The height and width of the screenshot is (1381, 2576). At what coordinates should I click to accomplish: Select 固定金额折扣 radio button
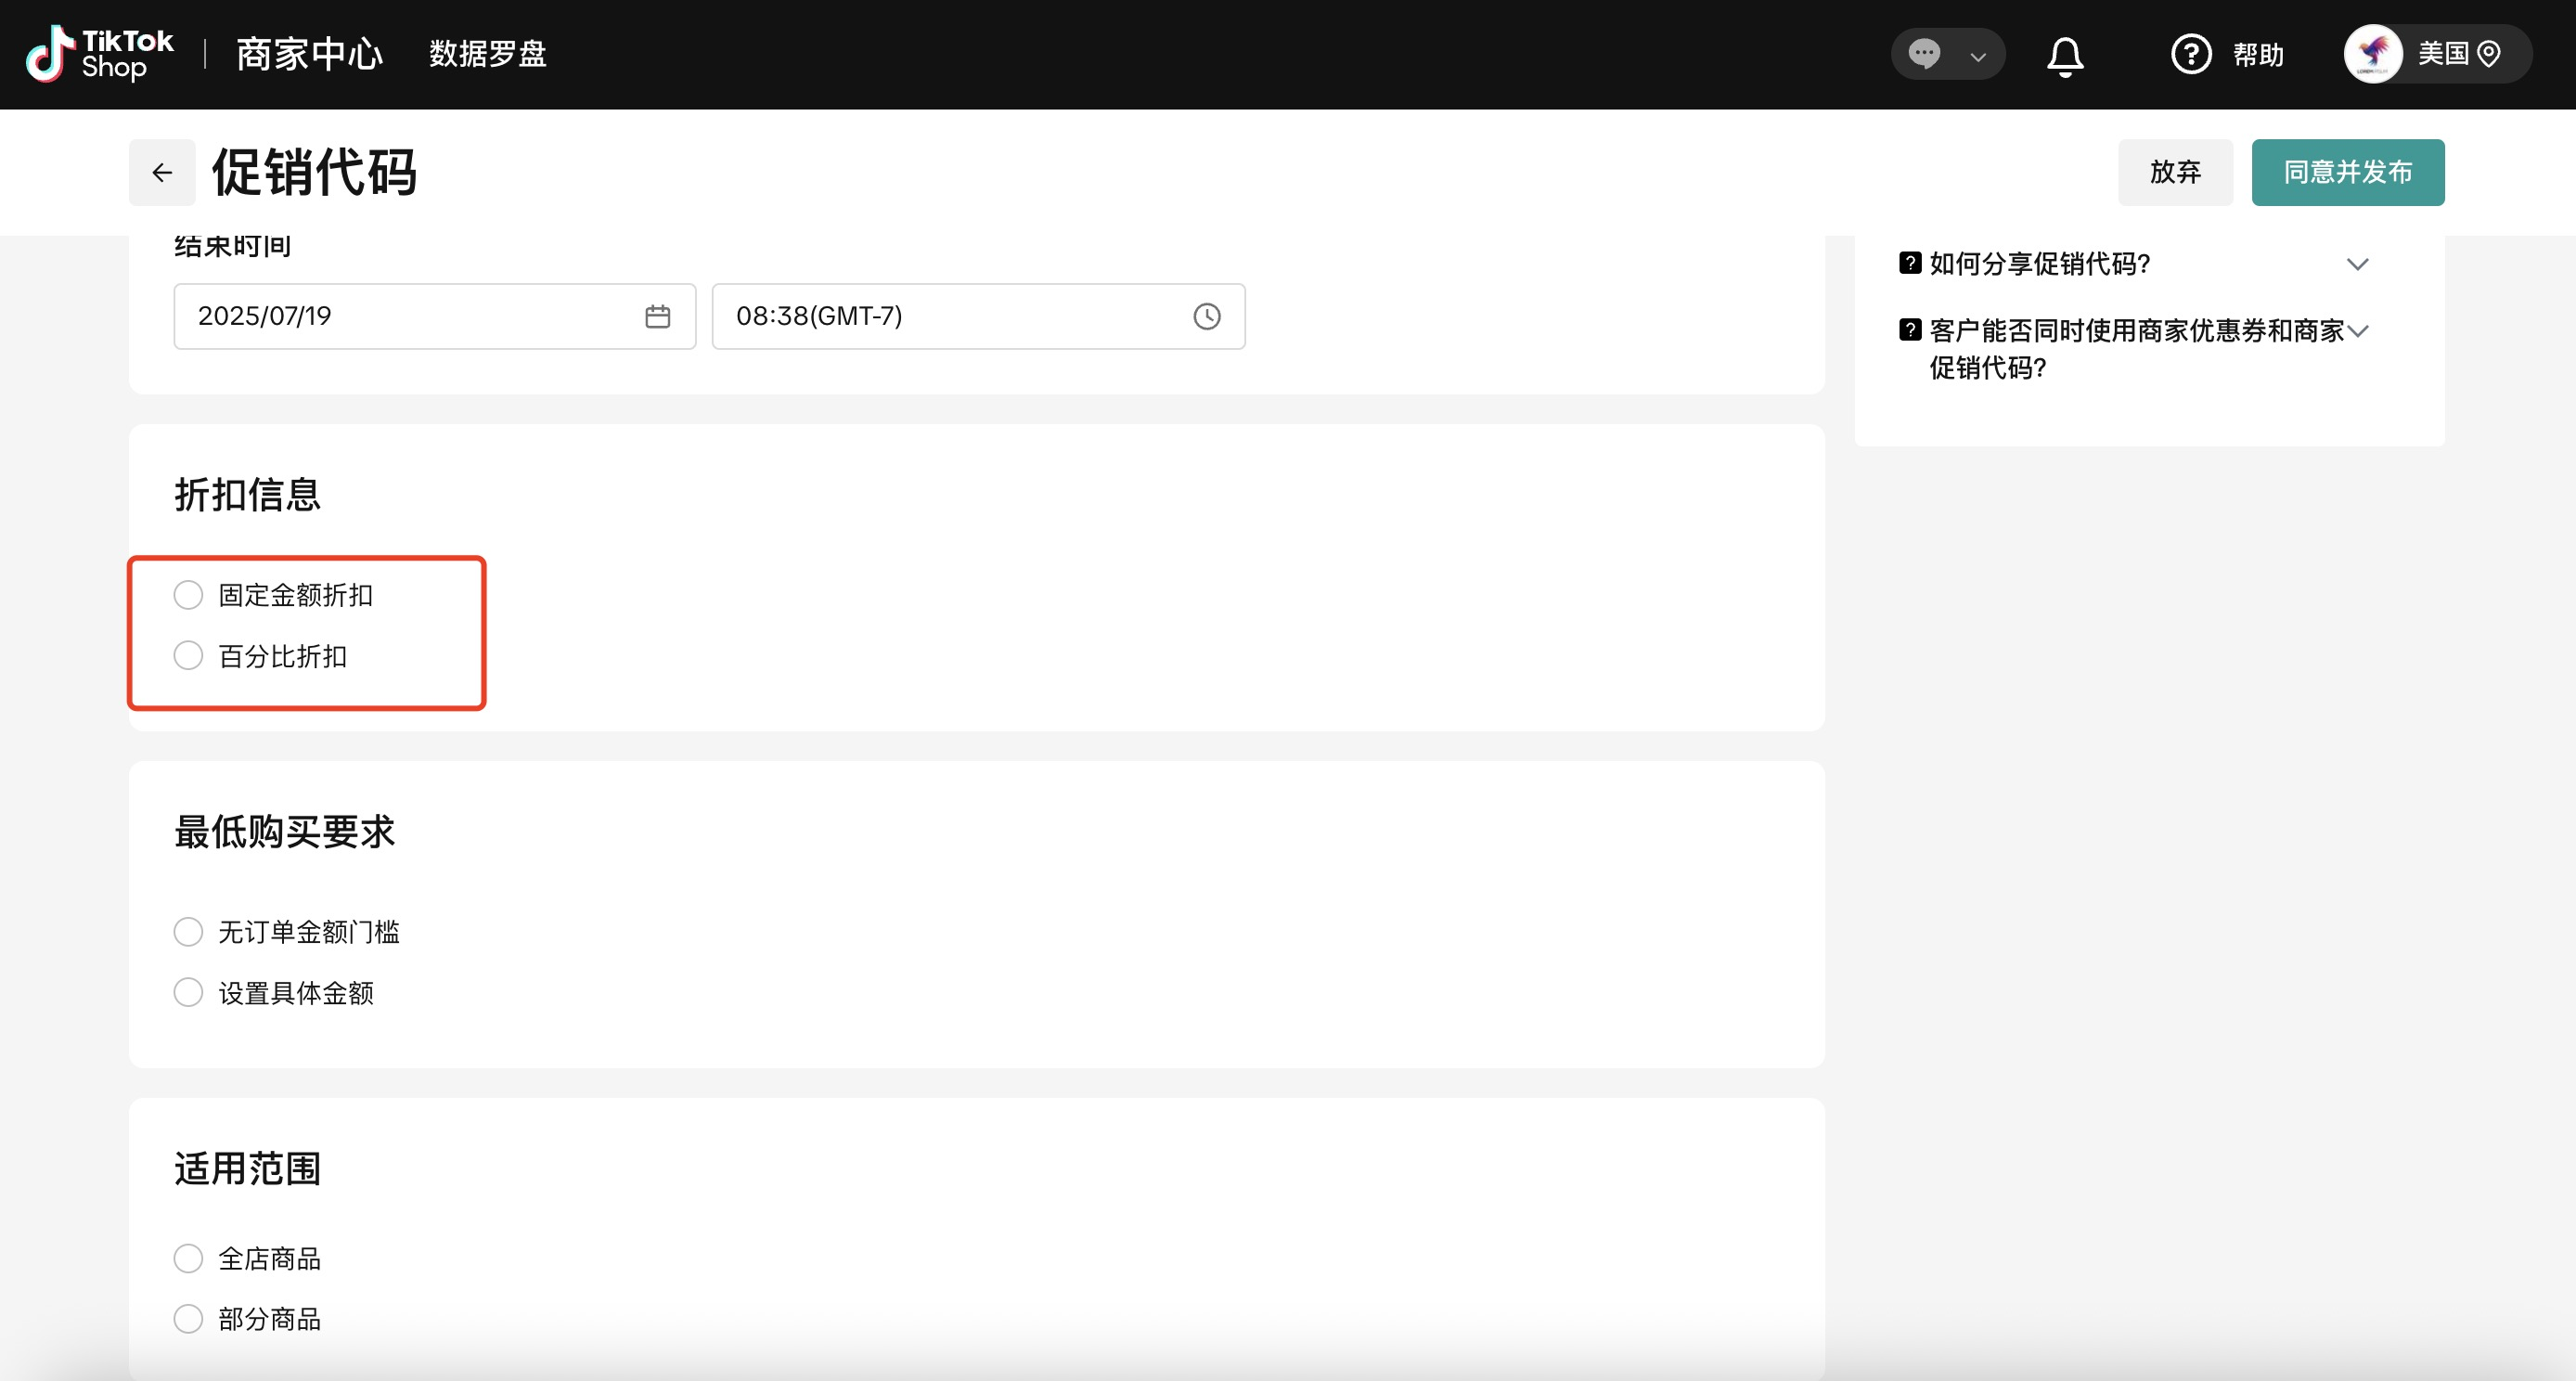(x=188, y=595)
